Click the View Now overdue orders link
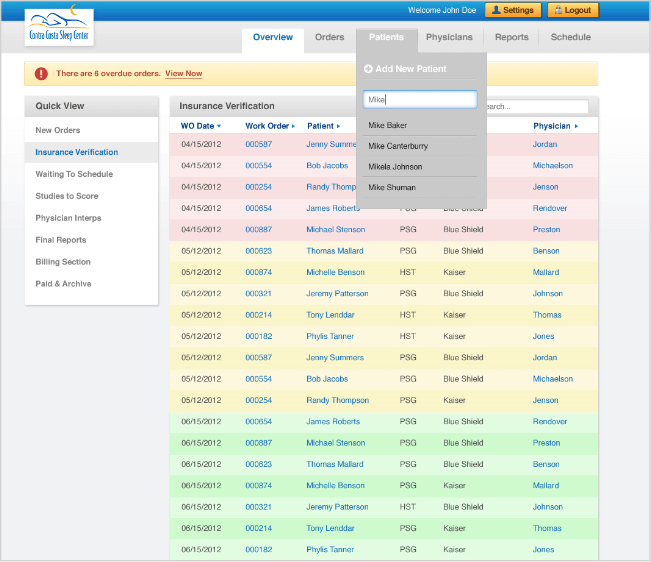This screenshot has height=562, width=651. tap(183, 73)
